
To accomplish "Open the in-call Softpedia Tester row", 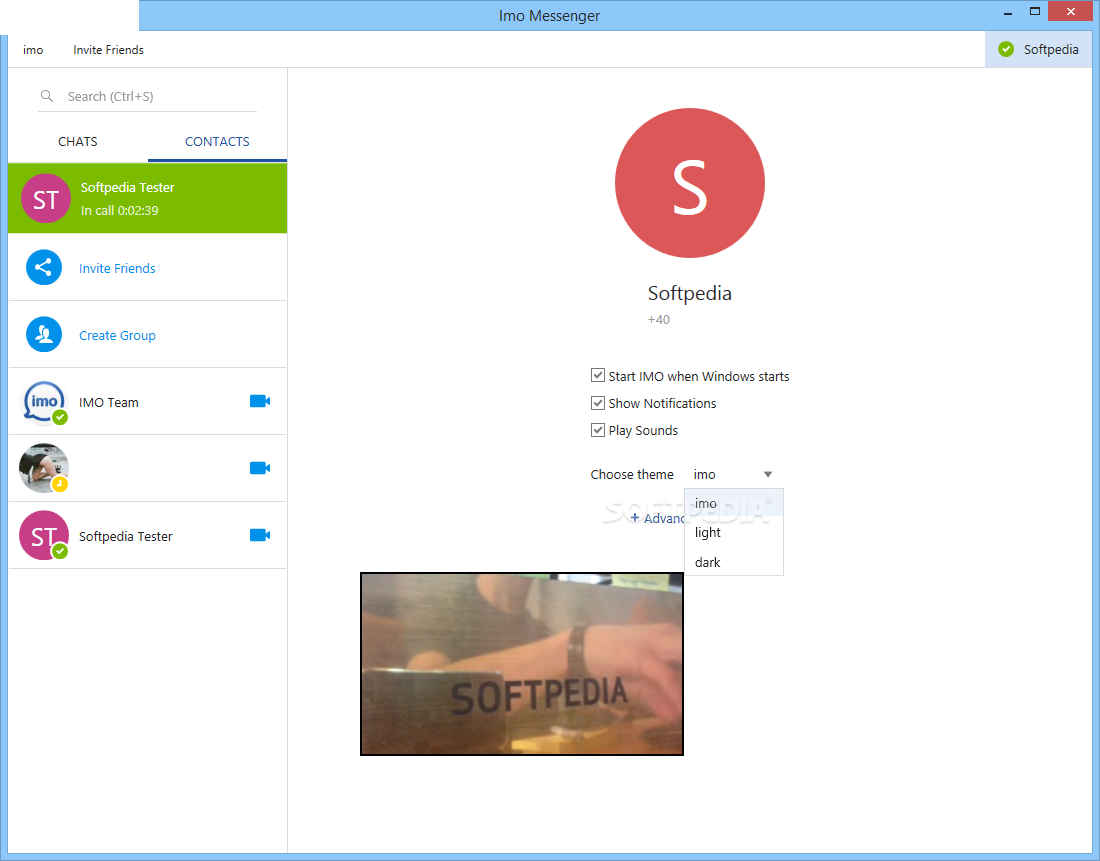I will (x=147, y=198).
